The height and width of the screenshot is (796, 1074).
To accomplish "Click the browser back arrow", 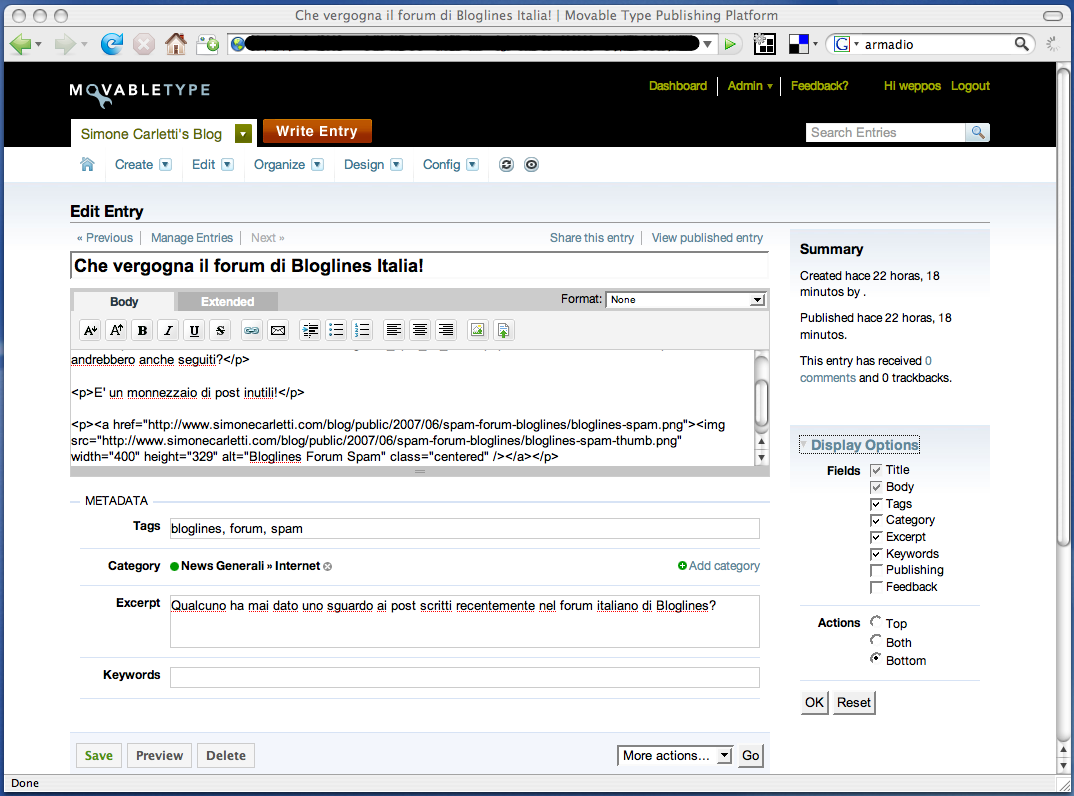I will (21, 45).
